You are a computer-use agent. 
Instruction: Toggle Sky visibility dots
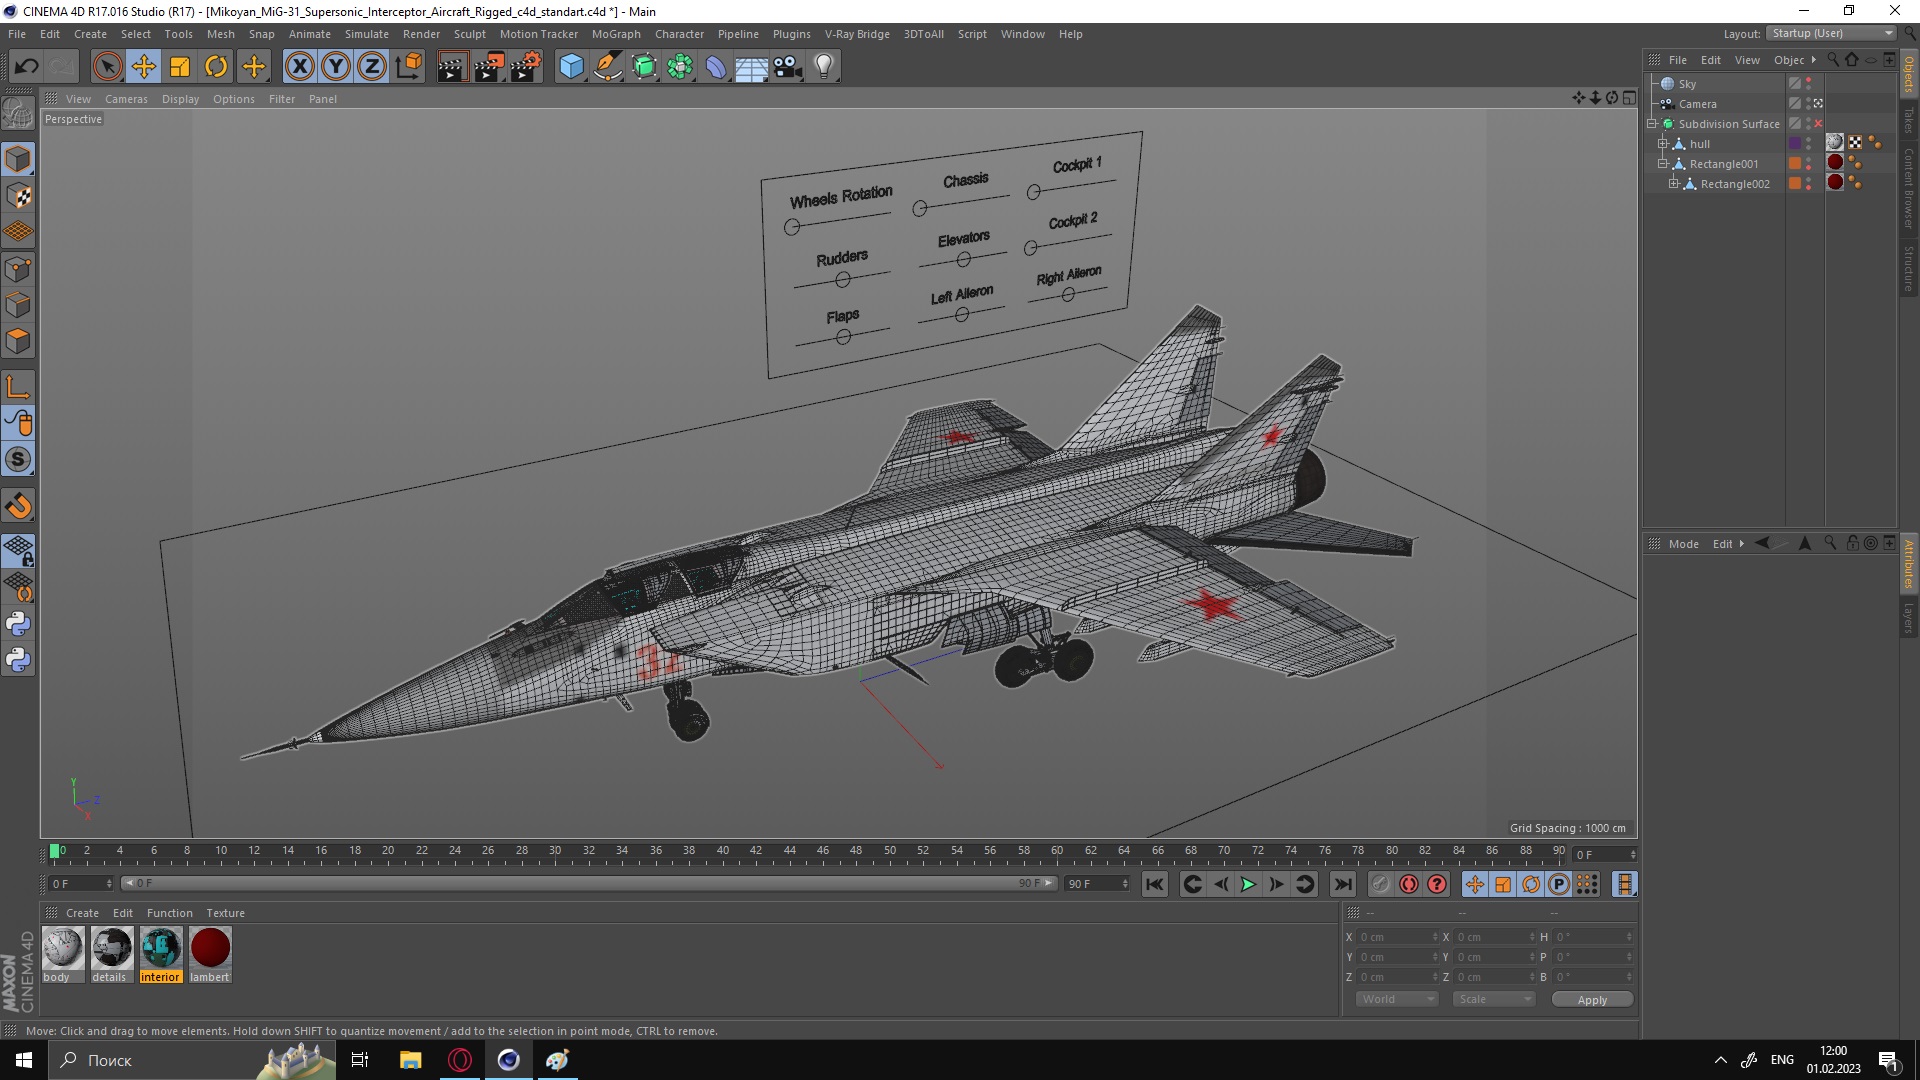pos(1808,84)
